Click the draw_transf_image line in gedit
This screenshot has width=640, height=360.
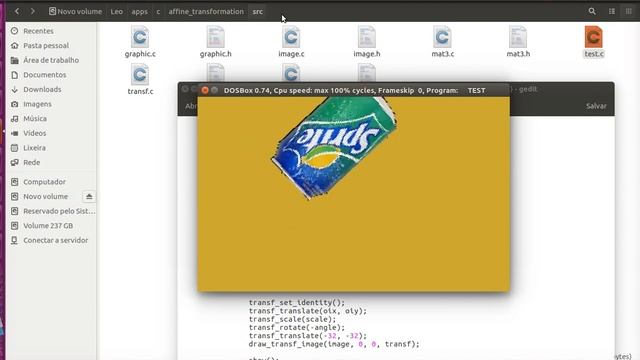point(334,344)
